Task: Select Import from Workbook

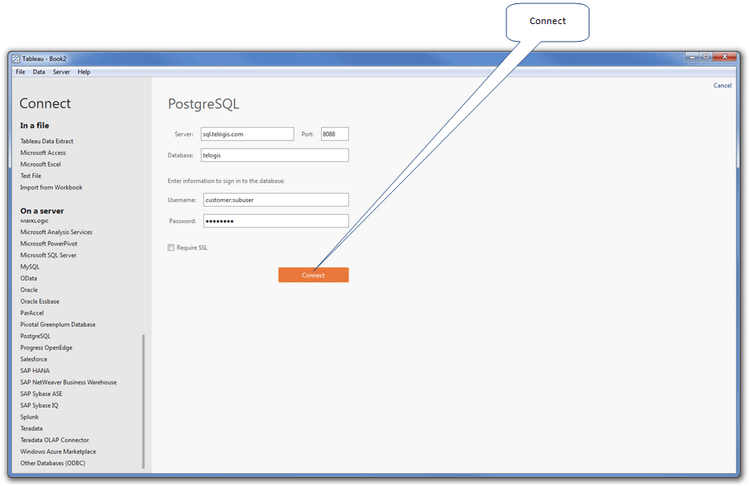Action: click(x=51, y=187)
